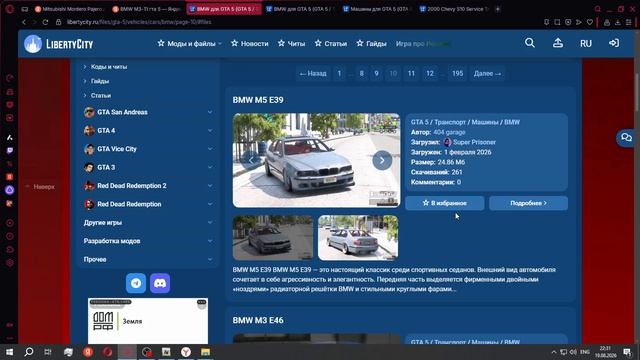
Task: Open a new browser tab with plus
Action: click(498, 9)
